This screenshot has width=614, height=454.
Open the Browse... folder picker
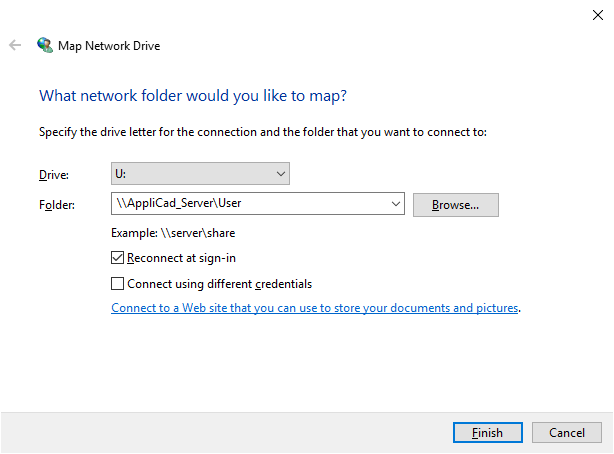tap(456, 205)
